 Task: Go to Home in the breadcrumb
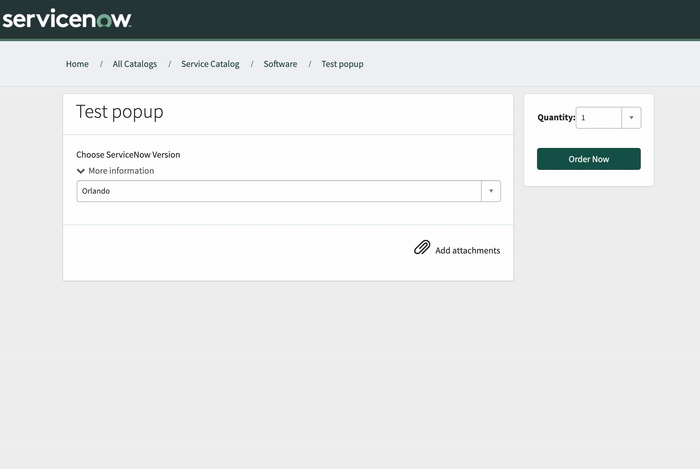click(x=77, y=64)
